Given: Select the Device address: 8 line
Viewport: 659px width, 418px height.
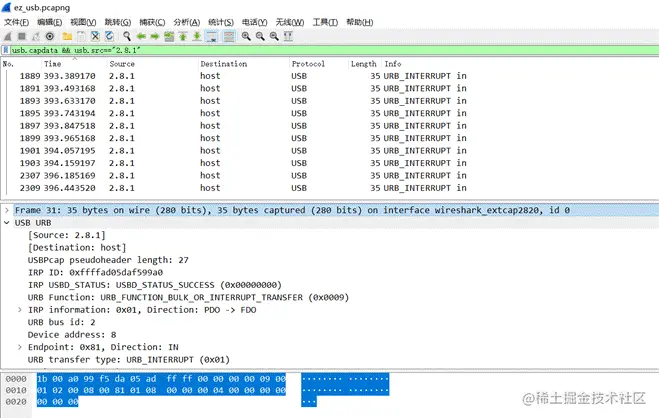Looking at the screenshot, I should point(72,335).
